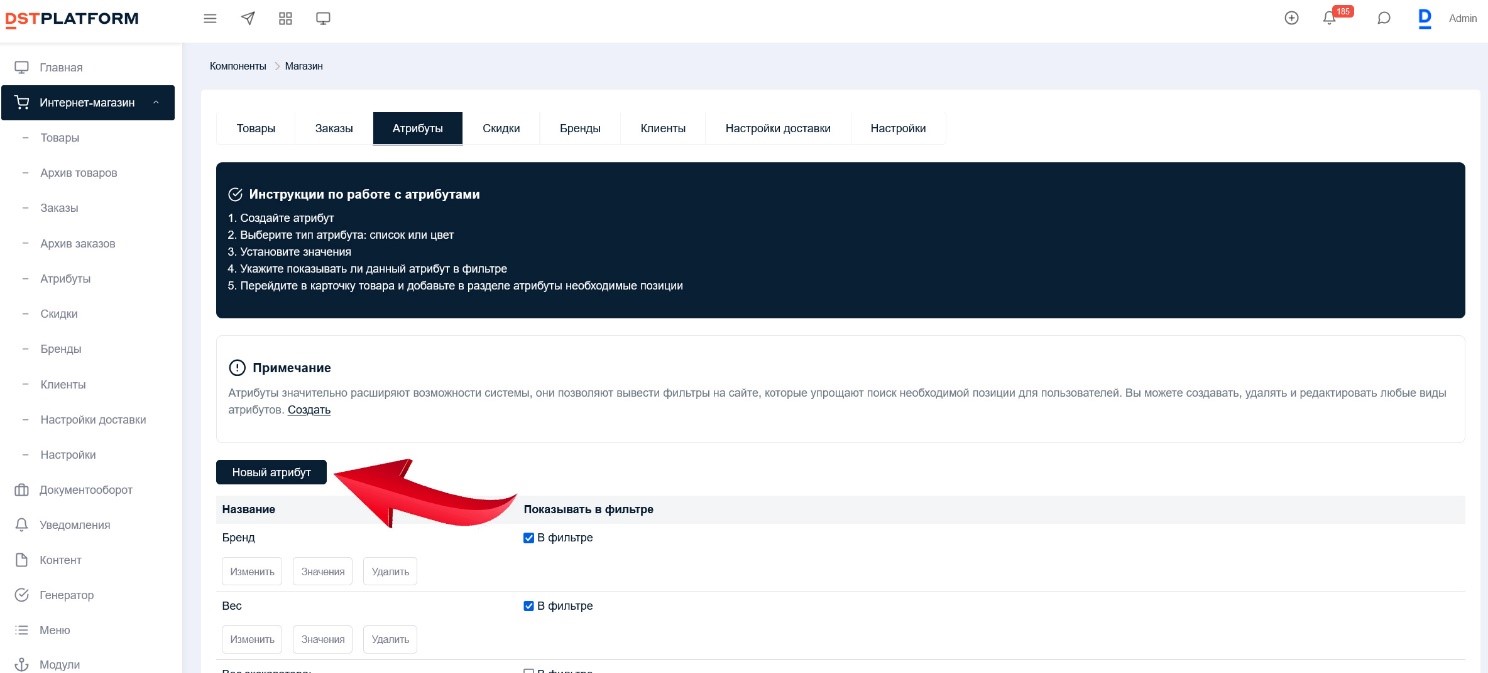Click 'Значения' button for Бренд attribute
The width and height of the screenshot is (1488, 673).
coord(322,571)
